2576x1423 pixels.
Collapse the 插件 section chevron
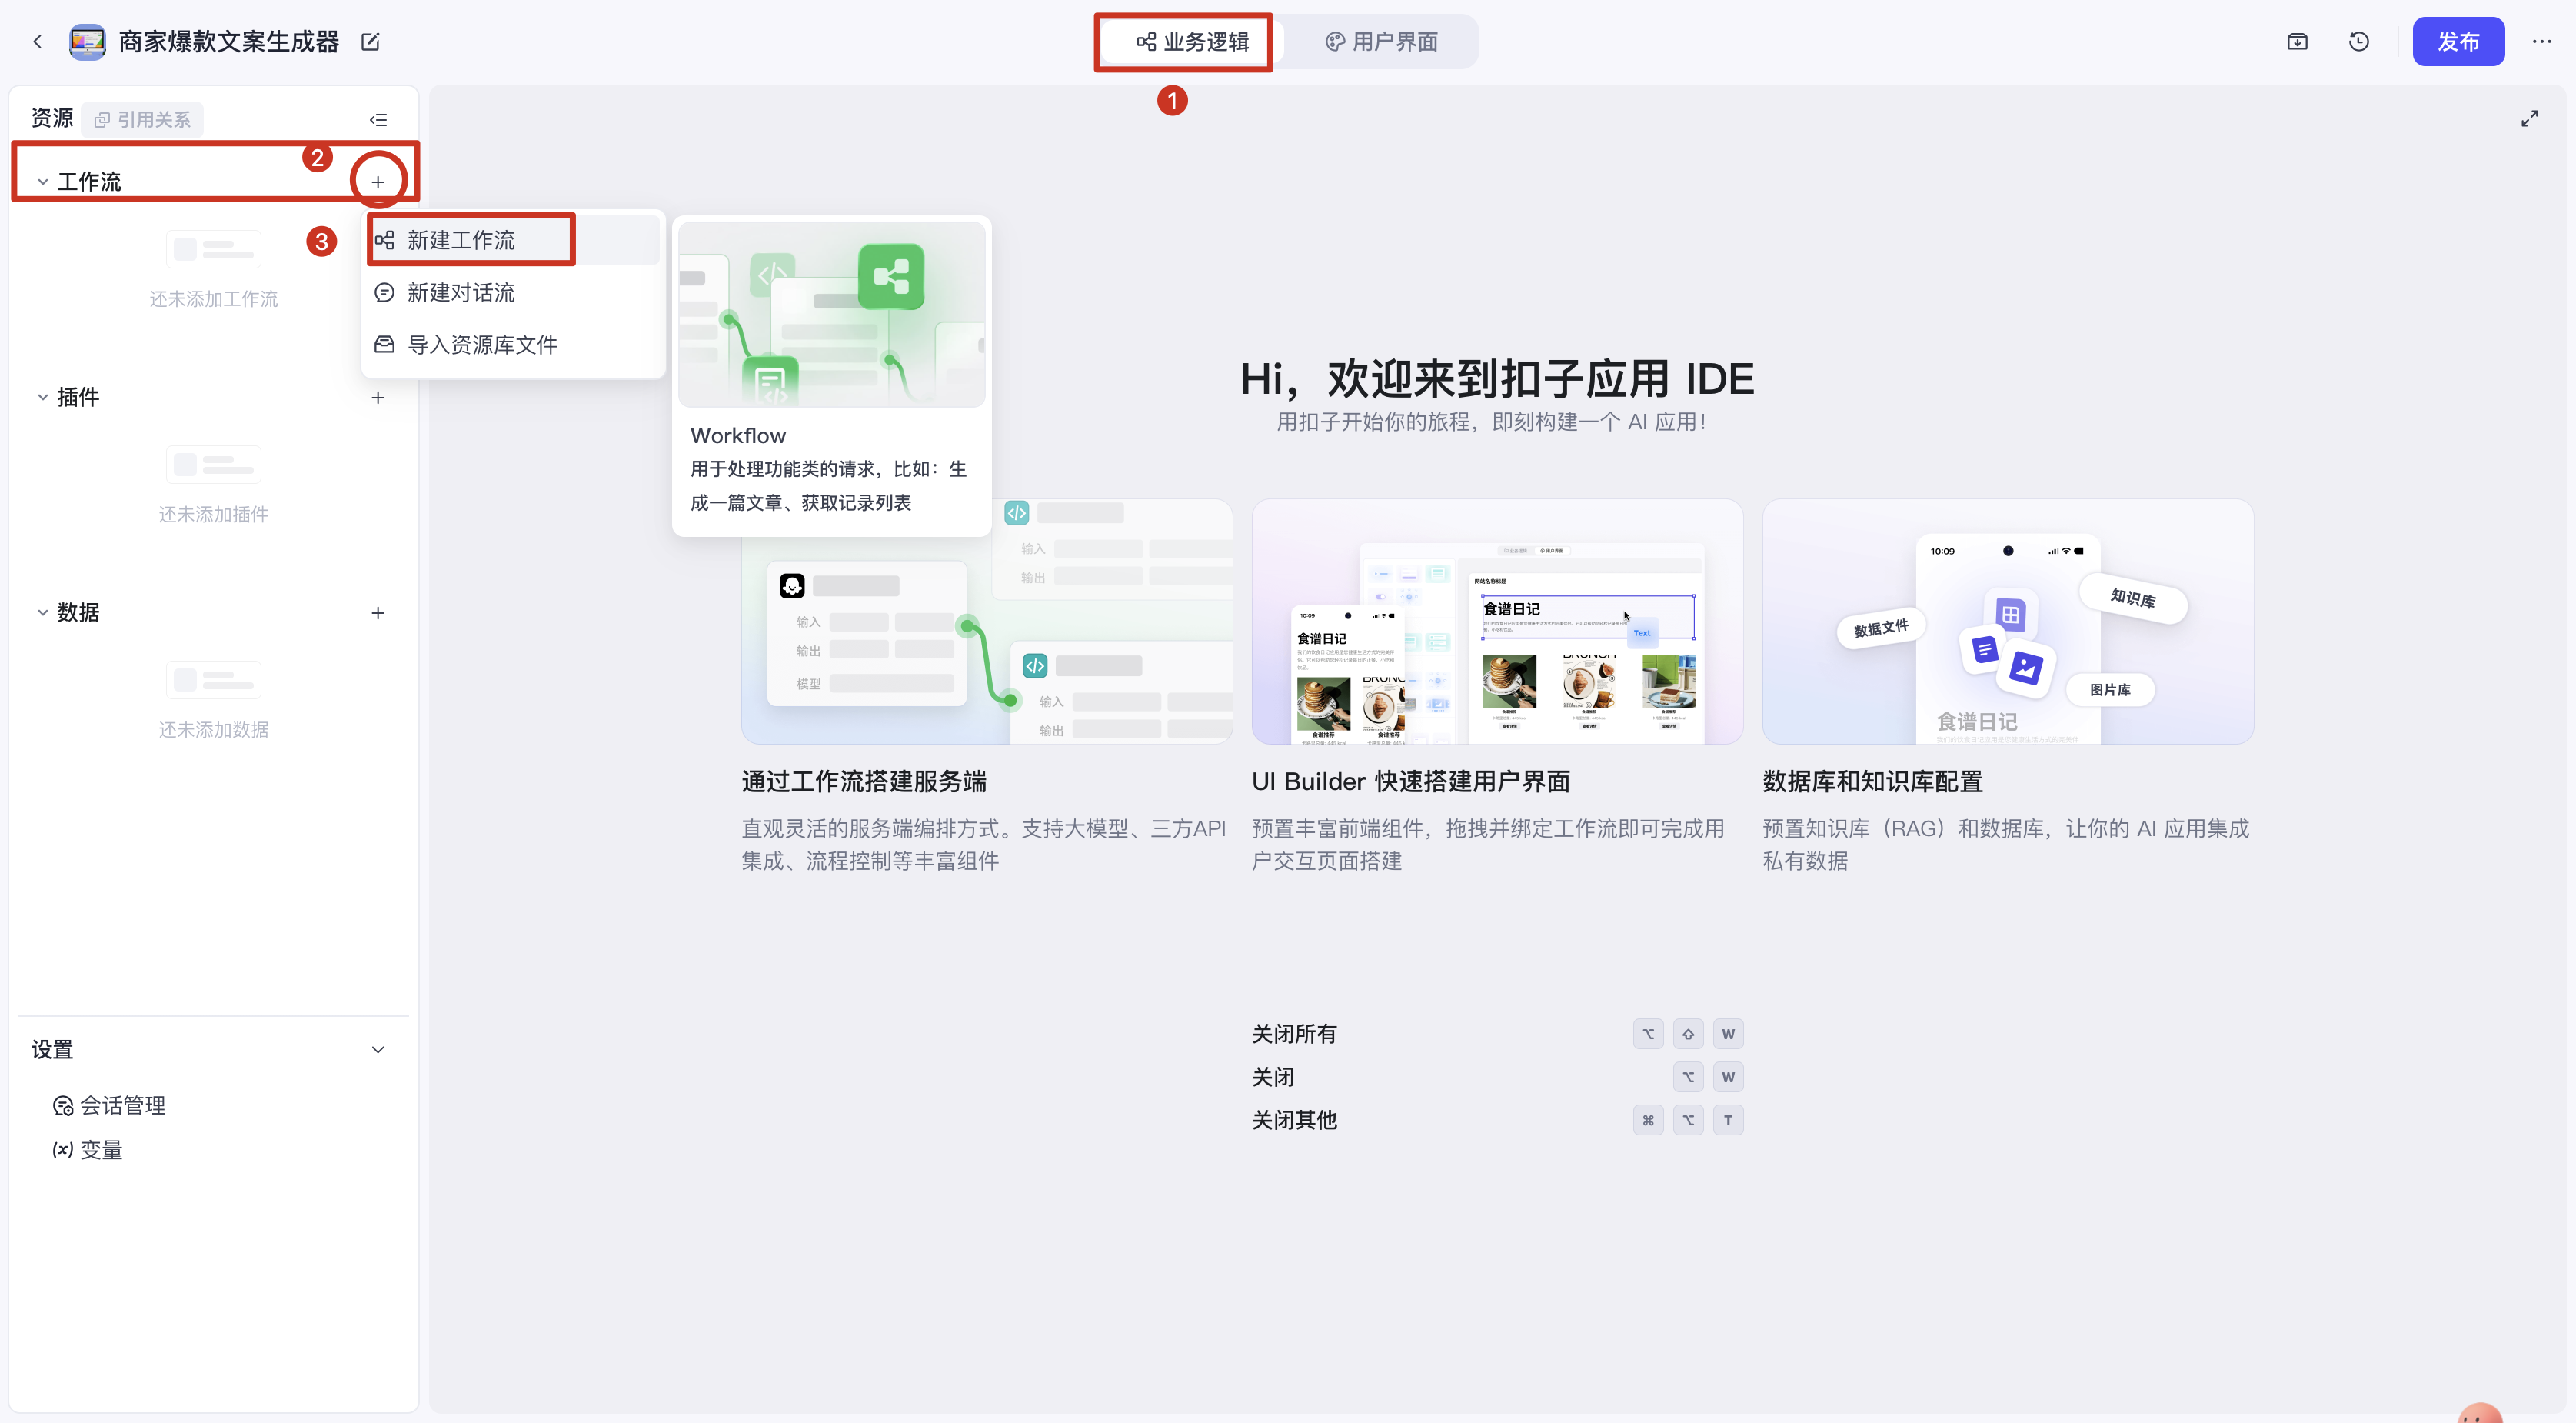[x=43, y=398]
